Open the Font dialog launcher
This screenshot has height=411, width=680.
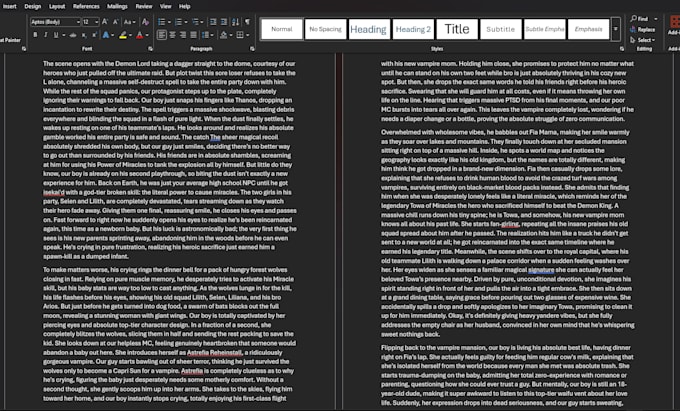(150, 49)
